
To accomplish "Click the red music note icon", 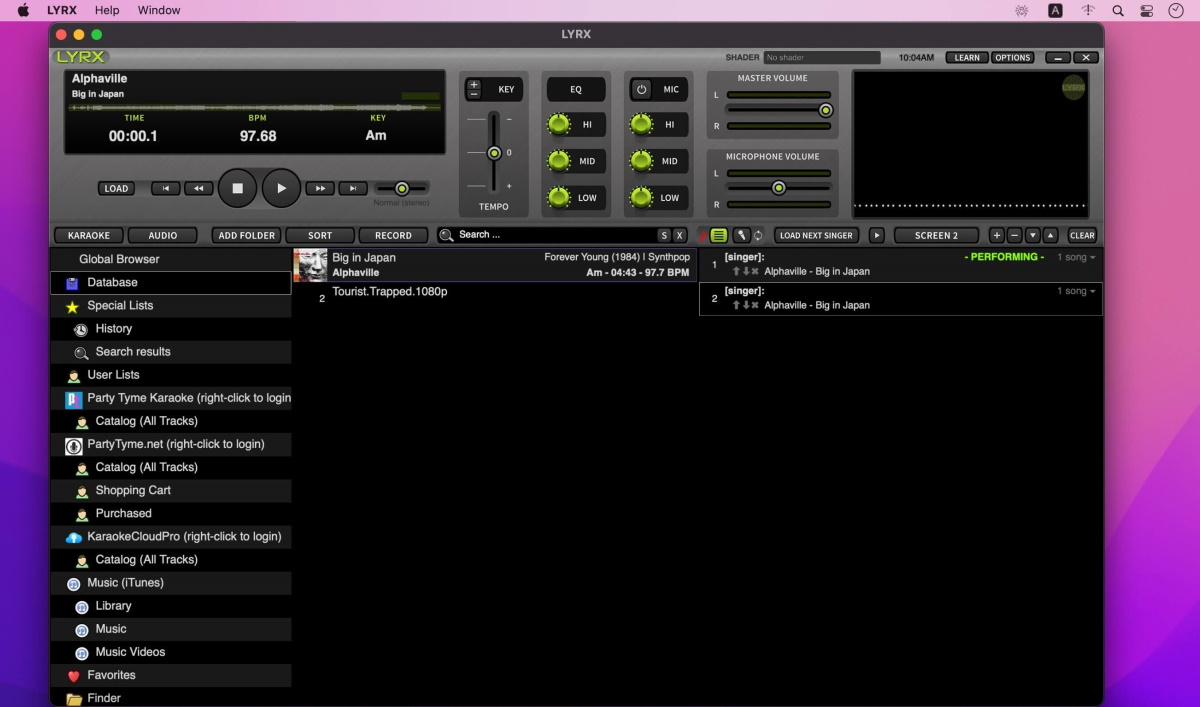I will pyautogui.click(x=703, y=236).
